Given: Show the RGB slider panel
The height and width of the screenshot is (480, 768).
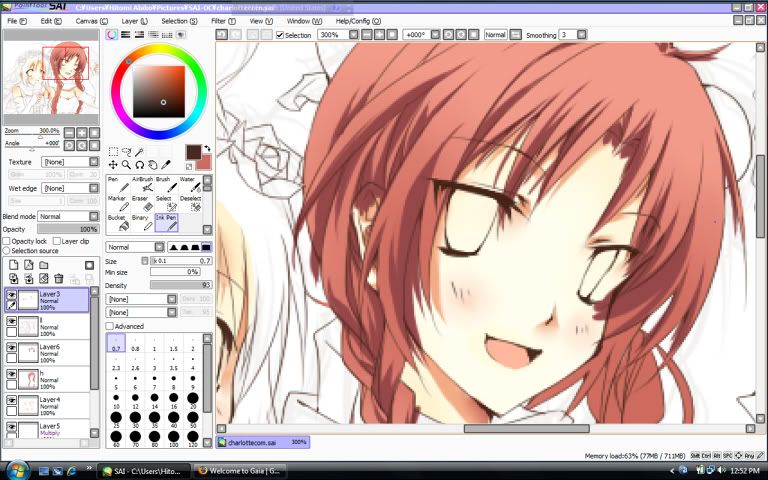Looking at the screenshot, I should coord(126,35).
